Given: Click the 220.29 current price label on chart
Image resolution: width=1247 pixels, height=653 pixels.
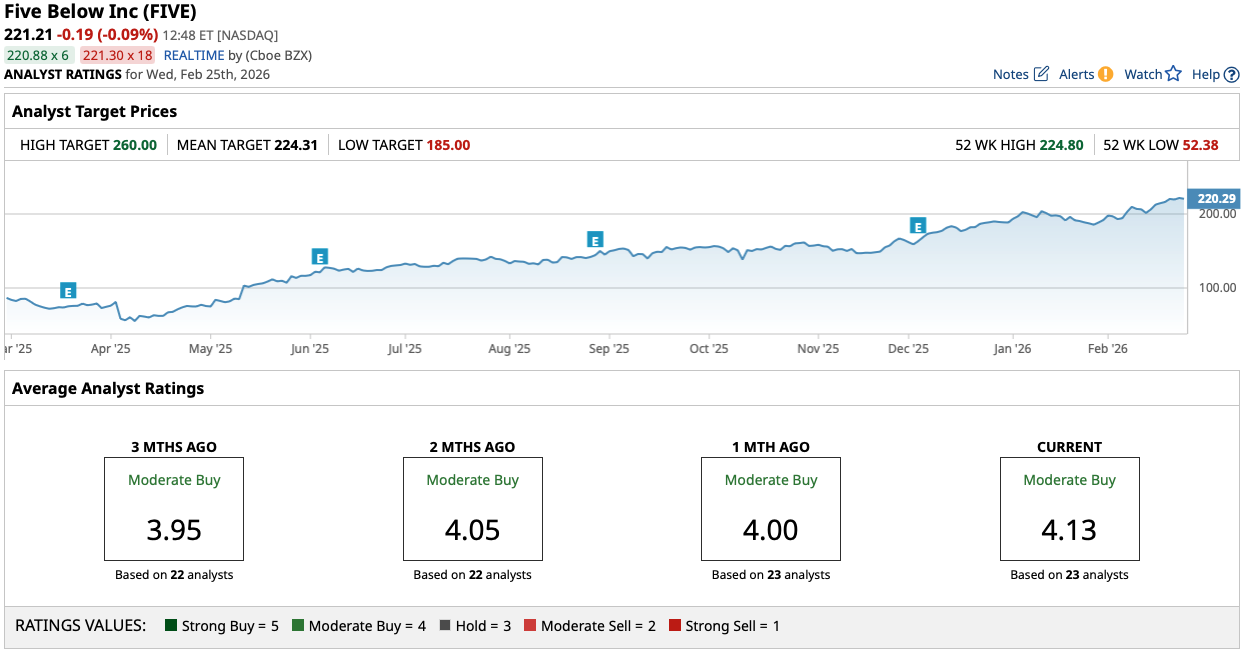Looking at the screenshot, I should point(1213,198).
